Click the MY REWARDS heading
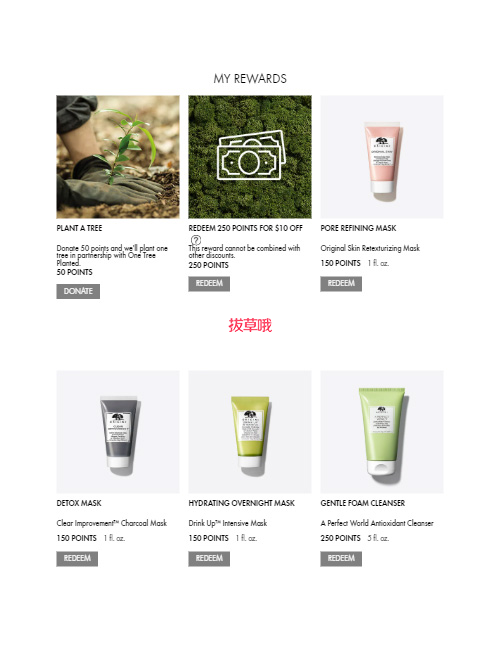 [x=250, y=79]
